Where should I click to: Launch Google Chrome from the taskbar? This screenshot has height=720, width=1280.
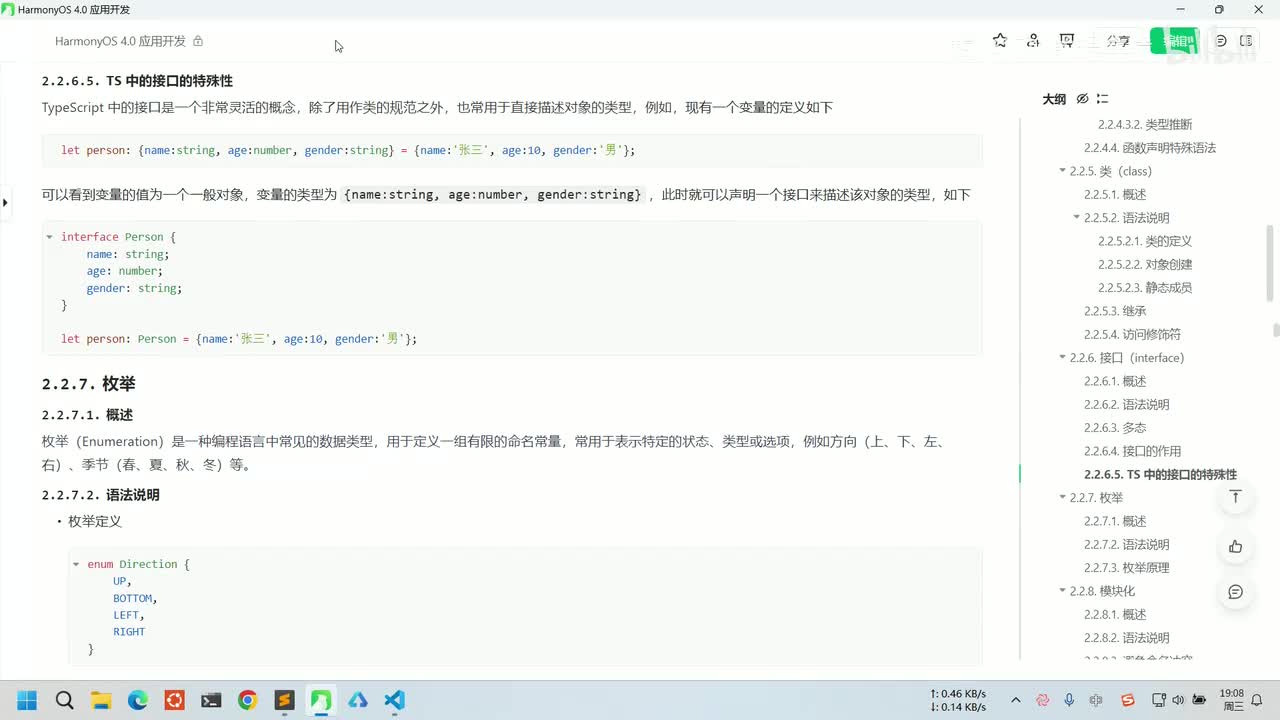point(248,700)
